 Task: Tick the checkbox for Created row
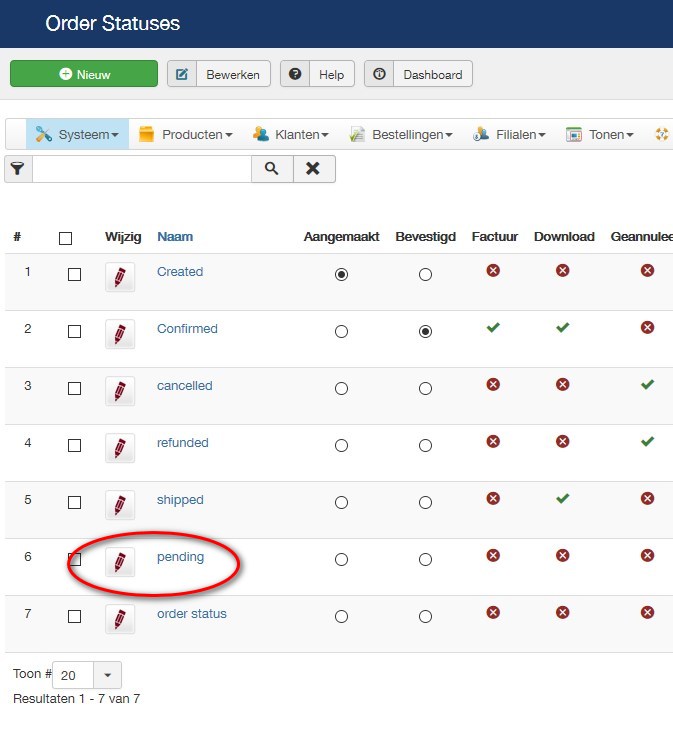pyautogui.click(x=74, y=274)
